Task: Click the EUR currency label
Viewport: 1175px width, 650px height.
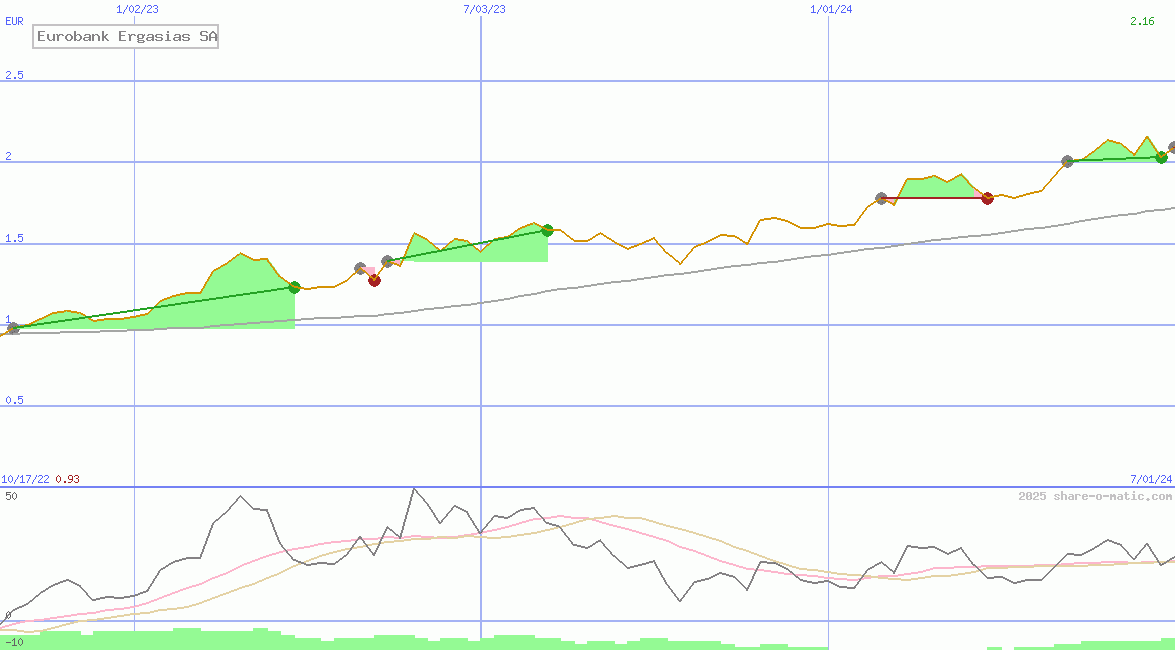Action: point(15,21)
